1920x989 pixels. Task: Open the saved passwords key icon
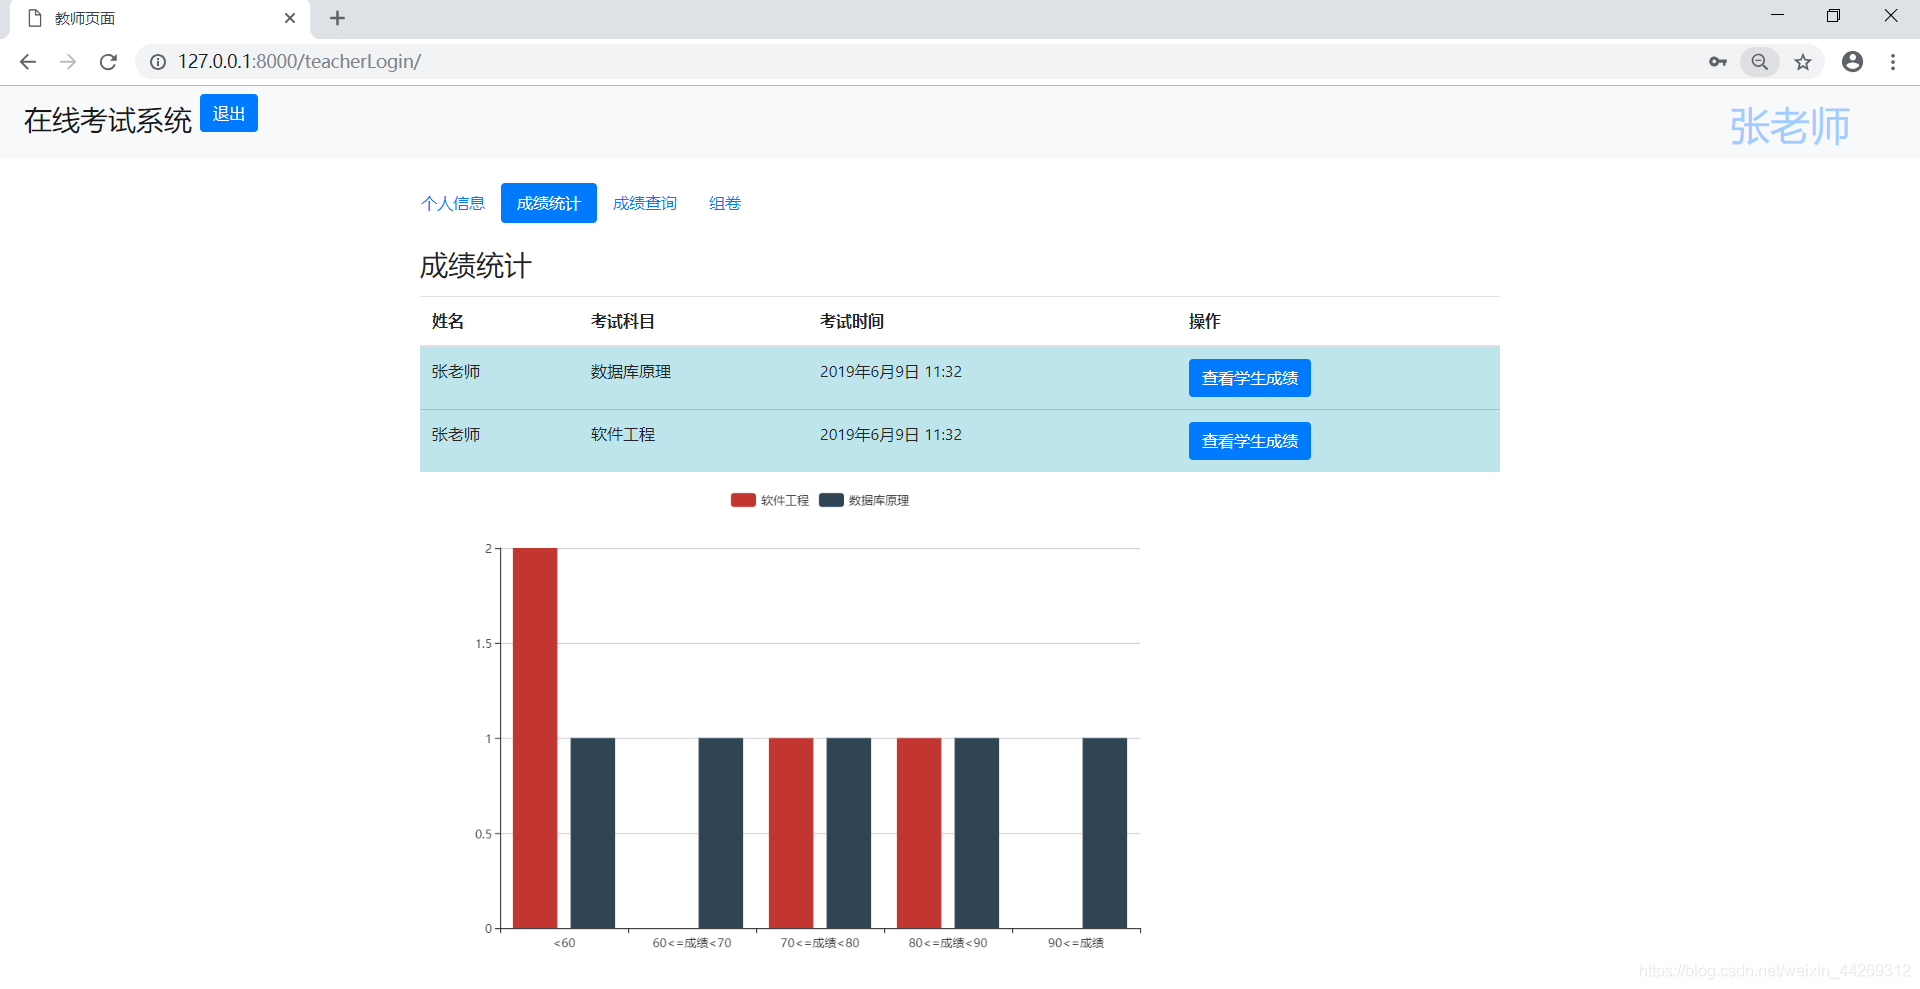[x=1717, y=62]
